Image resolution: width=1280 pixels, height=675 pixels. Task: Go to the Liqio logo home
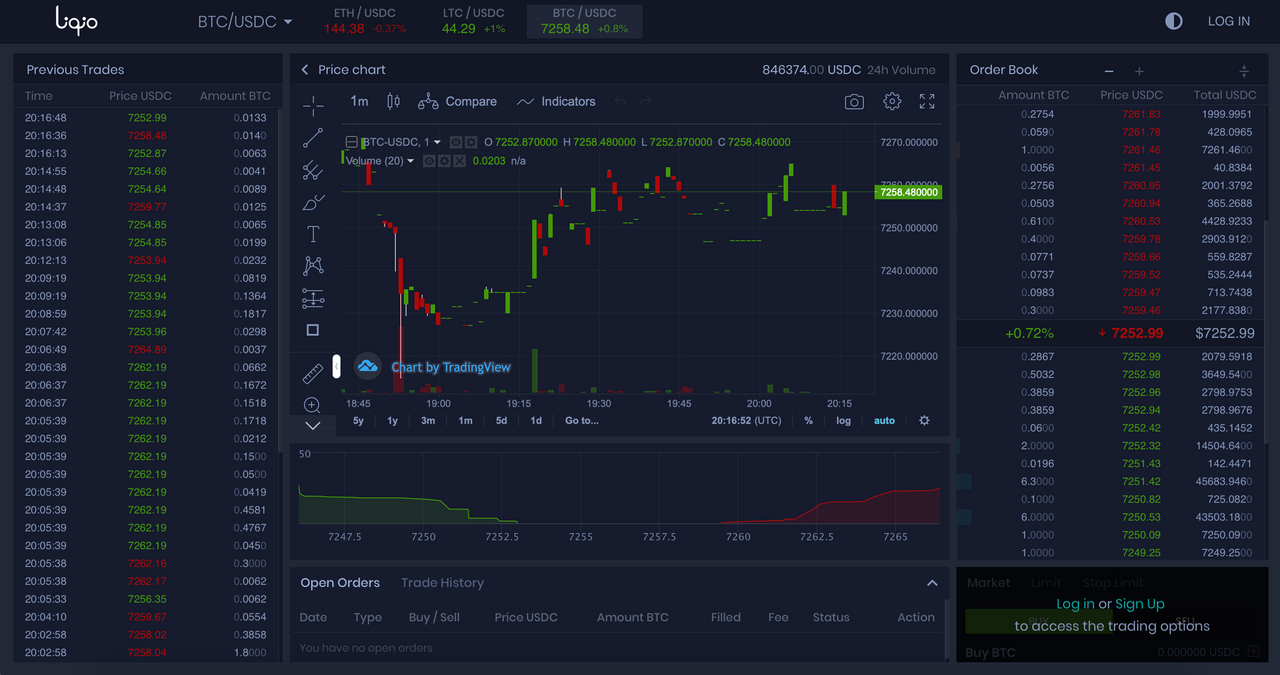pos(76,19)
